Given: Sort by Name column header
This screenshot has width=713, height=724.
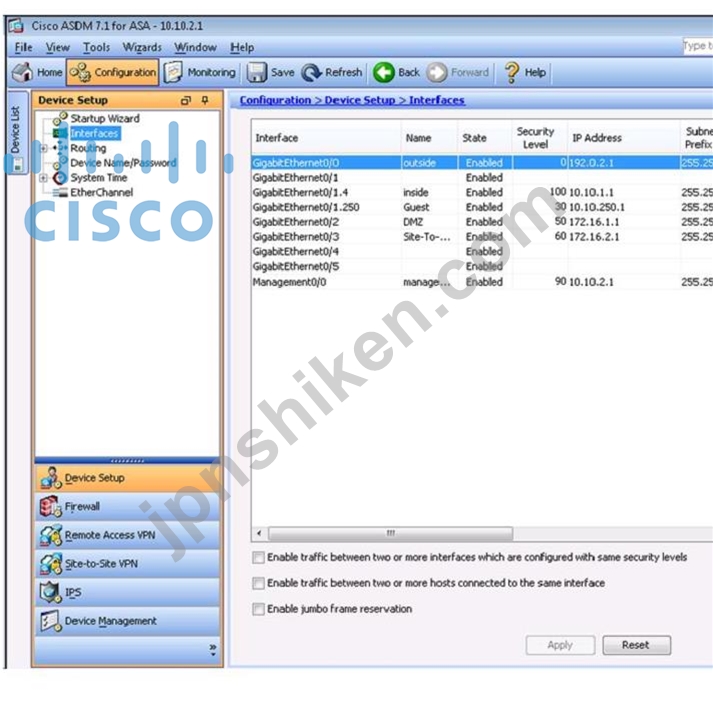Looking at the screenshot, I should pyautogui.click(x=429, y=138).
